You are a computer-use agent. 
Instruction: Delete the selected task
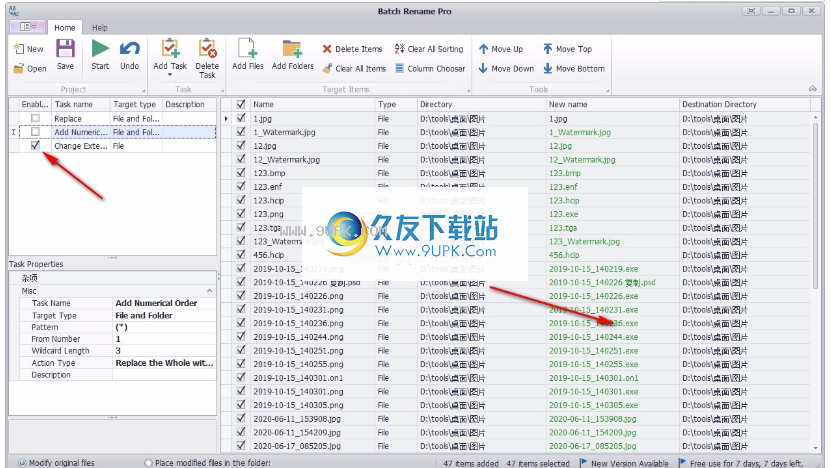207,59
